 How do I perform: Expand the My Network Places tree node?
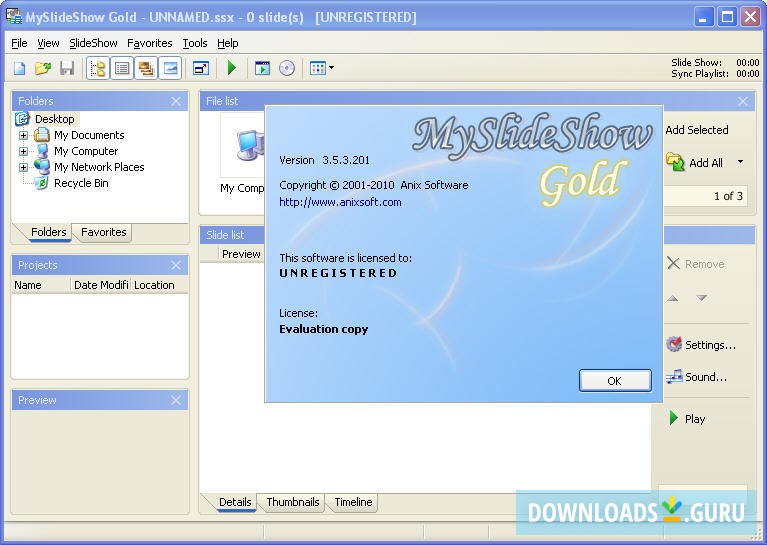pyautogui.click(x=23, y=167)
